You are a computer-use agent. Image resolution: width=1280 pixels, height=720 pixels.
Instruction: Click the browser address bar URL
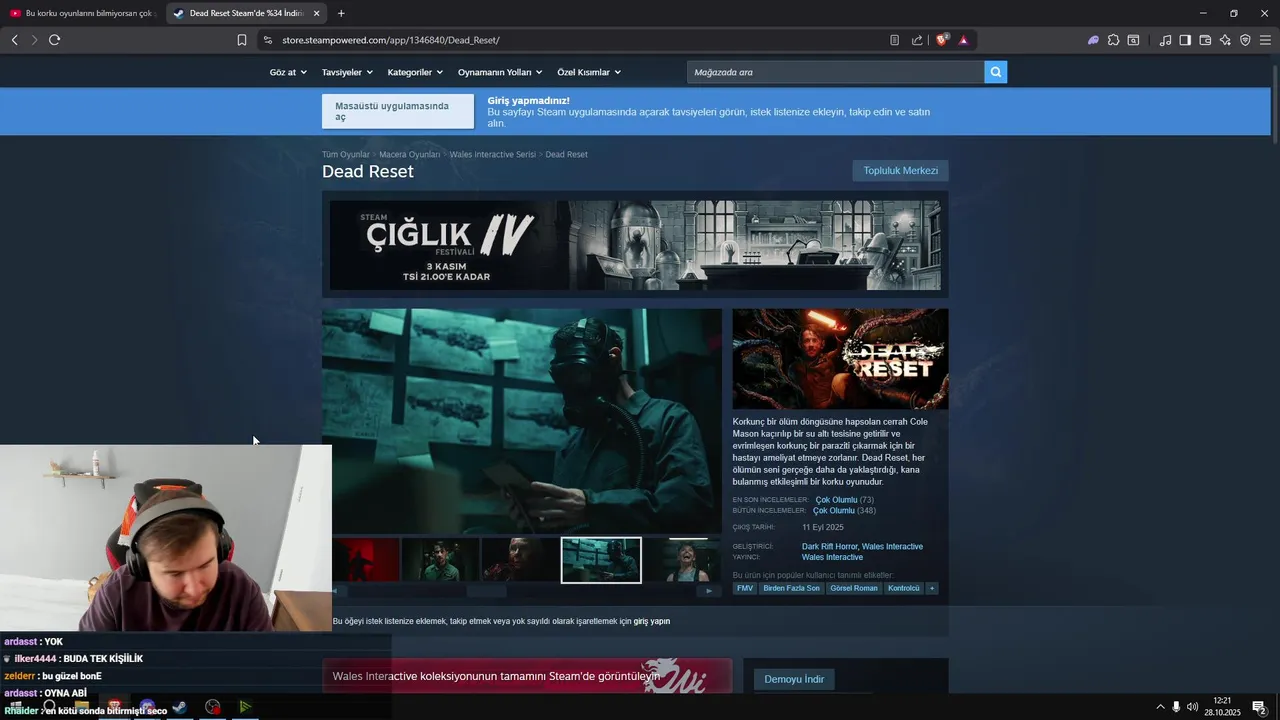point(391,40)
